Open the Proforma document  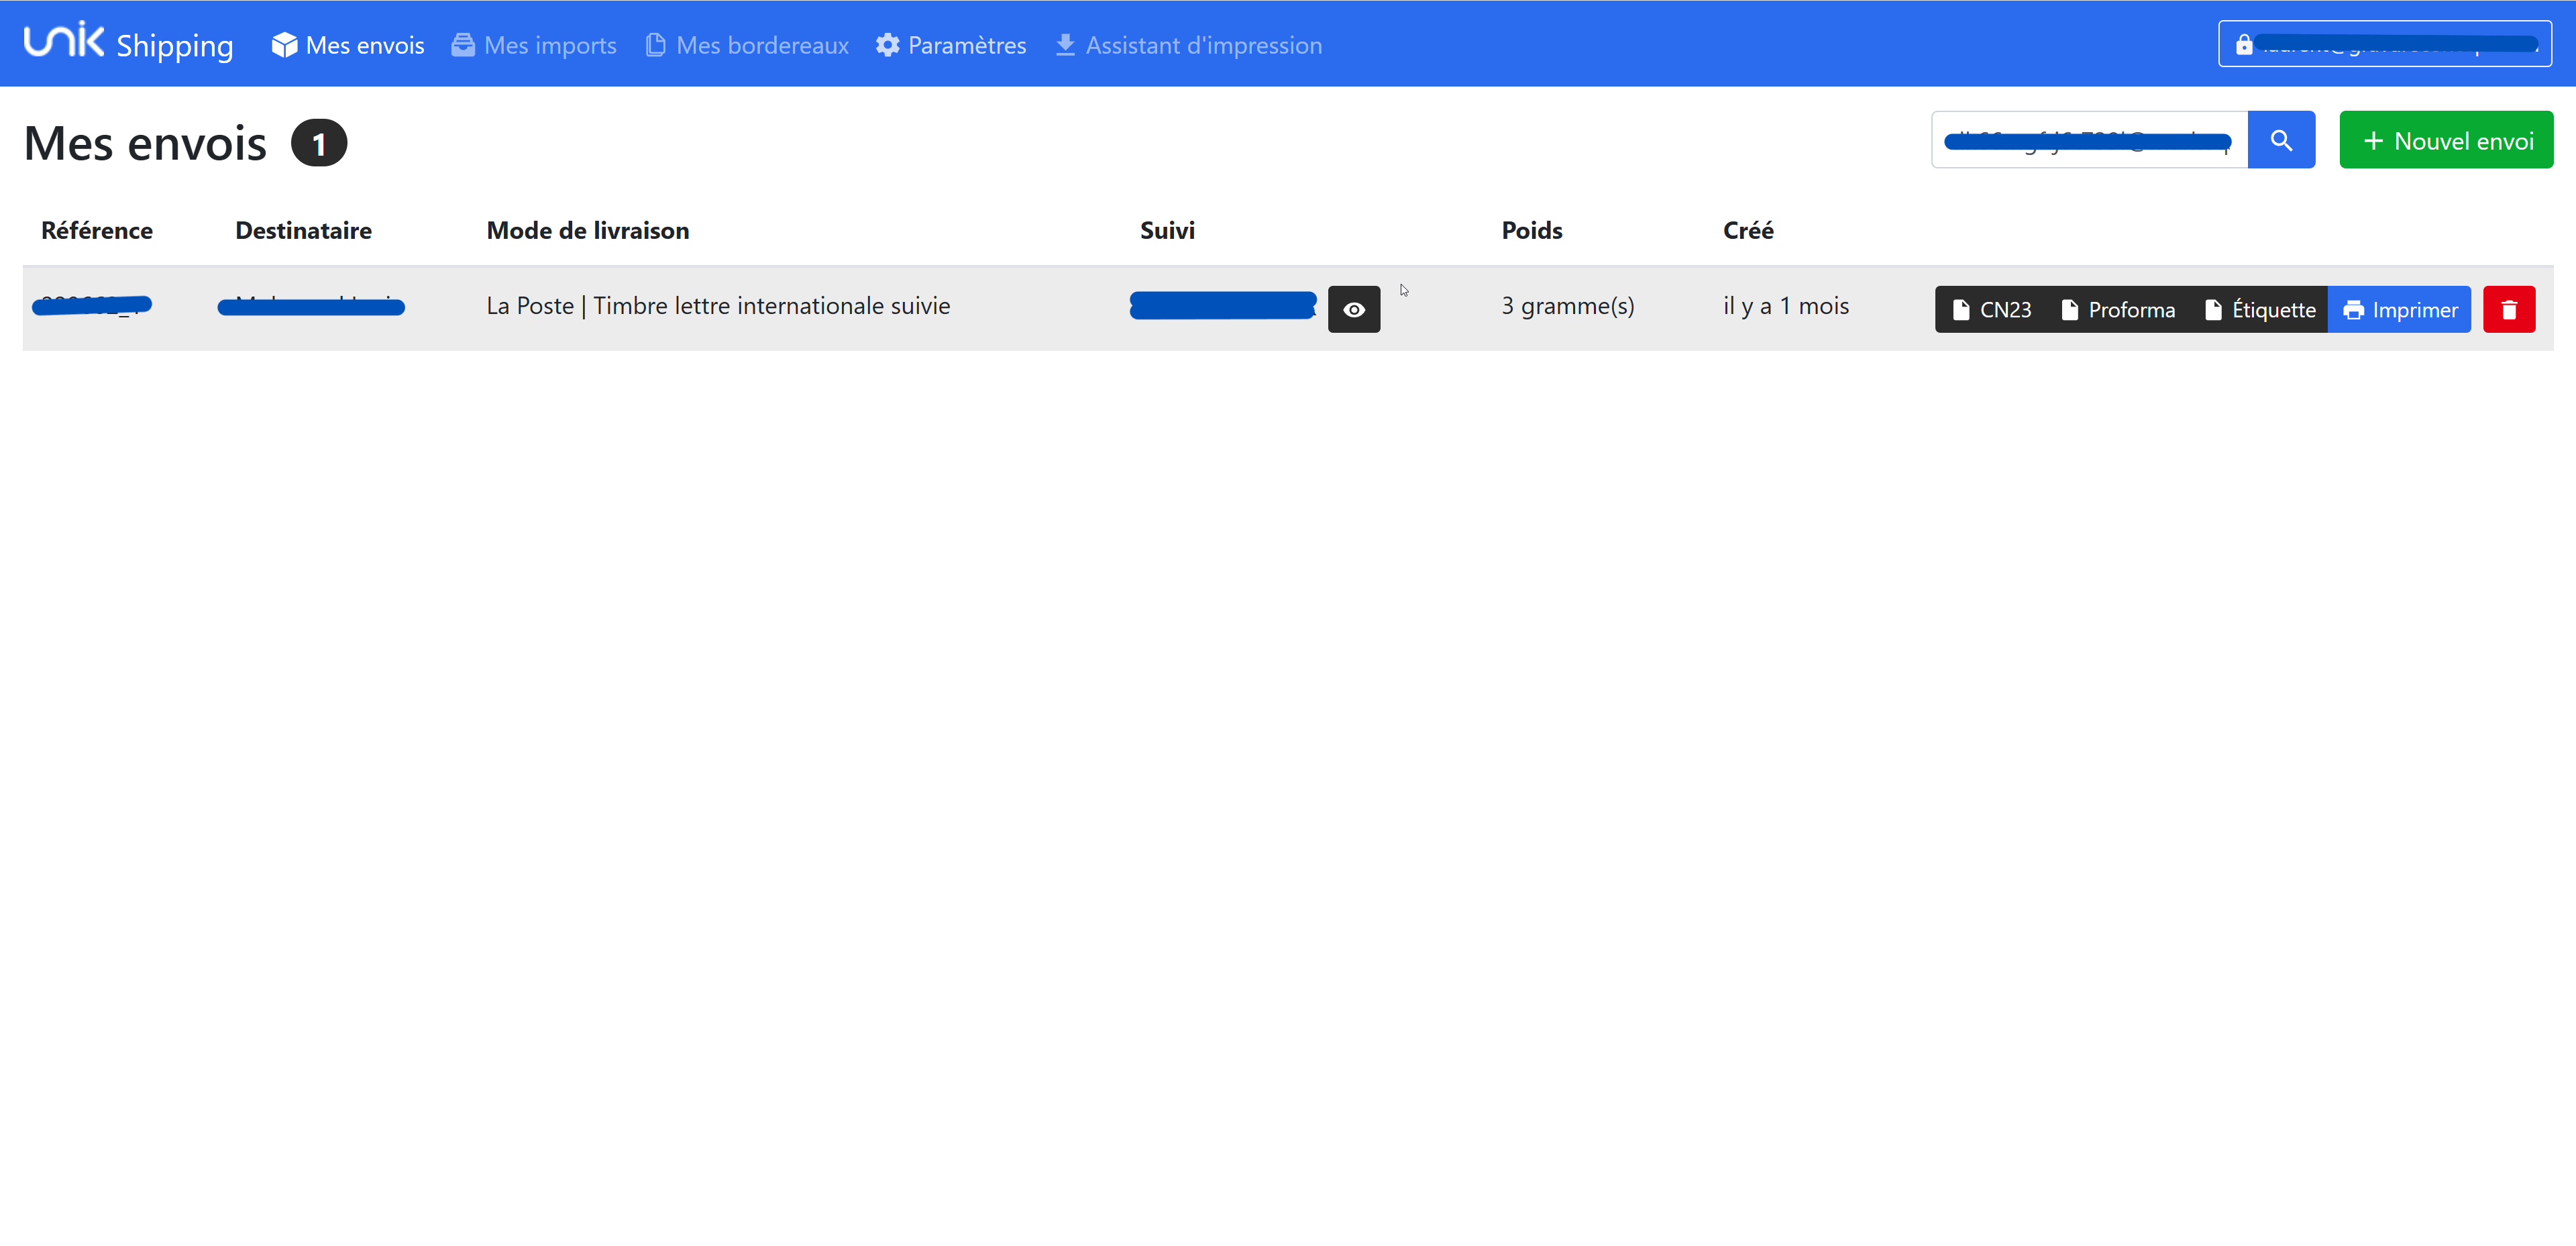point(2118,309)
